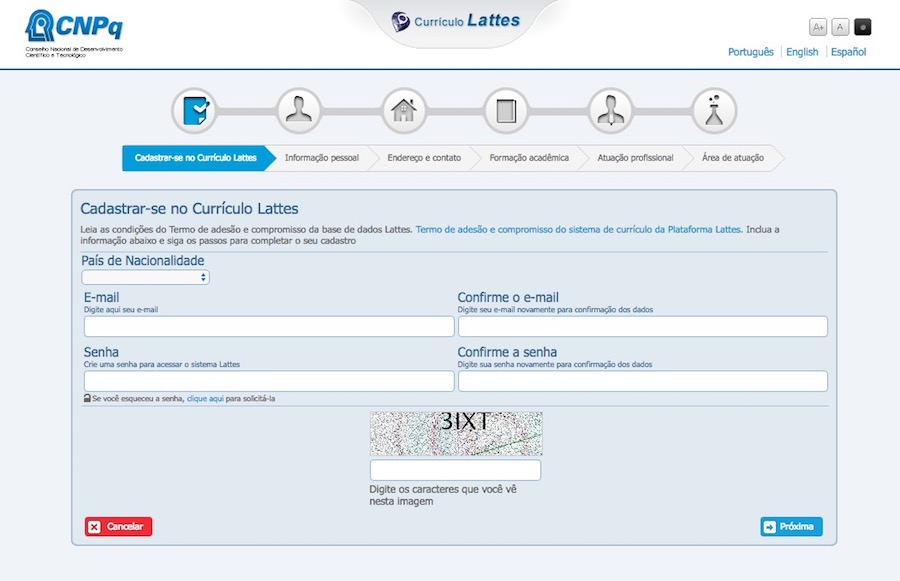Click the red Cancelar button
This screenshot has width=900, height=581.
(118, 526)
